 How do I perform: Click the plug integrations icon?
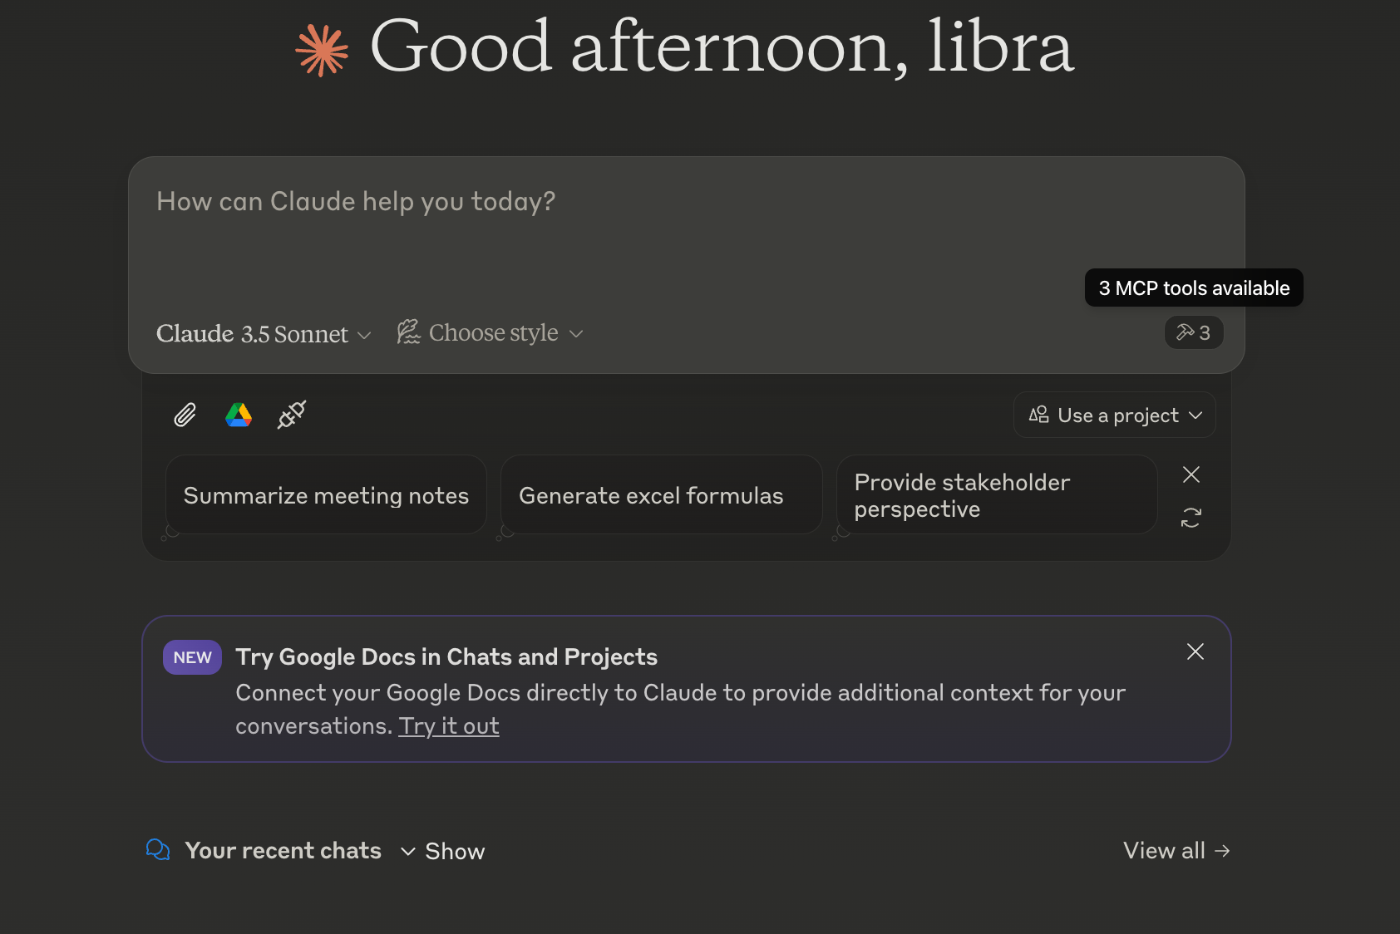click(x=291, y=414)
